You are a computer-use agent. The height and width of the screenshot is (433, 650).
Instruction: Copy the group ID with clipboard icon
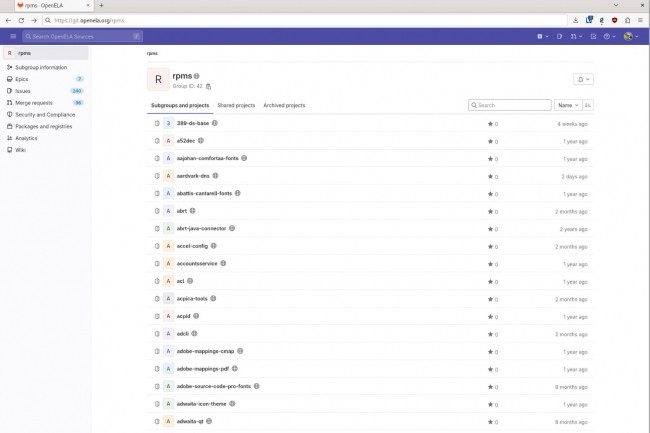click(x=209, y=86)
